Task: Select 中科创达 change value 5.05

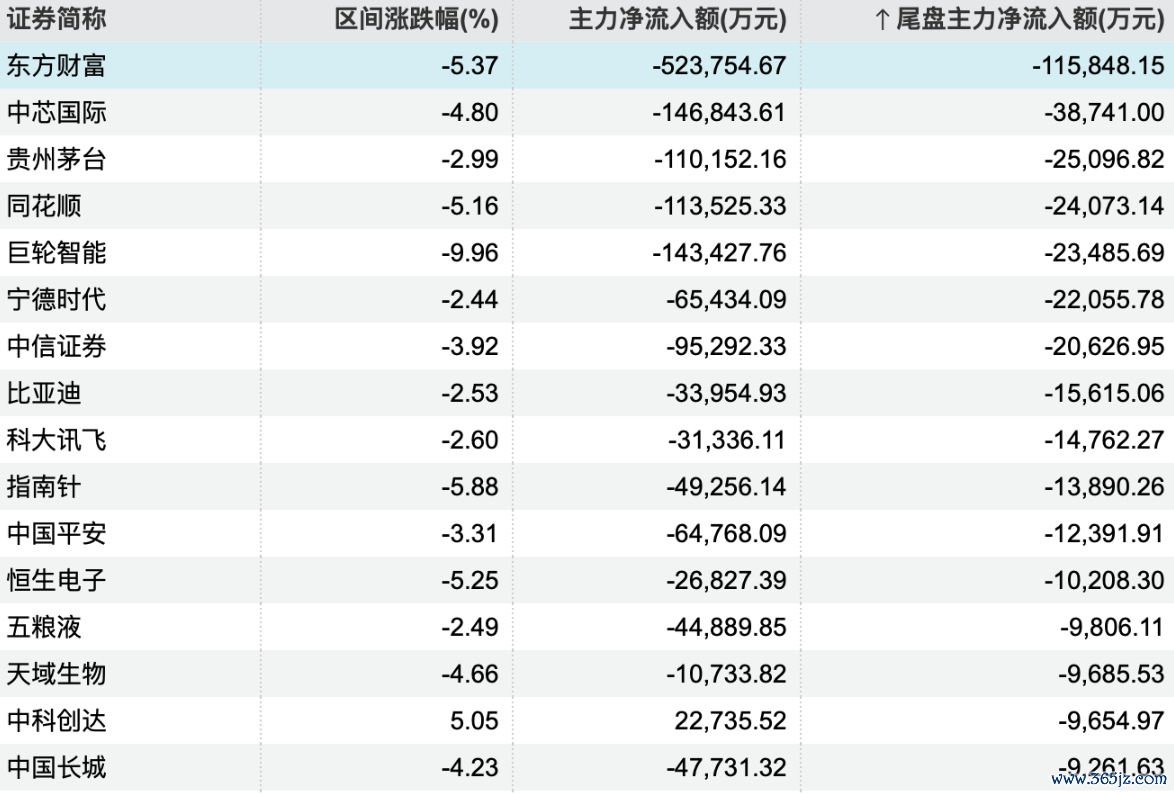Action: pos(474,721)
